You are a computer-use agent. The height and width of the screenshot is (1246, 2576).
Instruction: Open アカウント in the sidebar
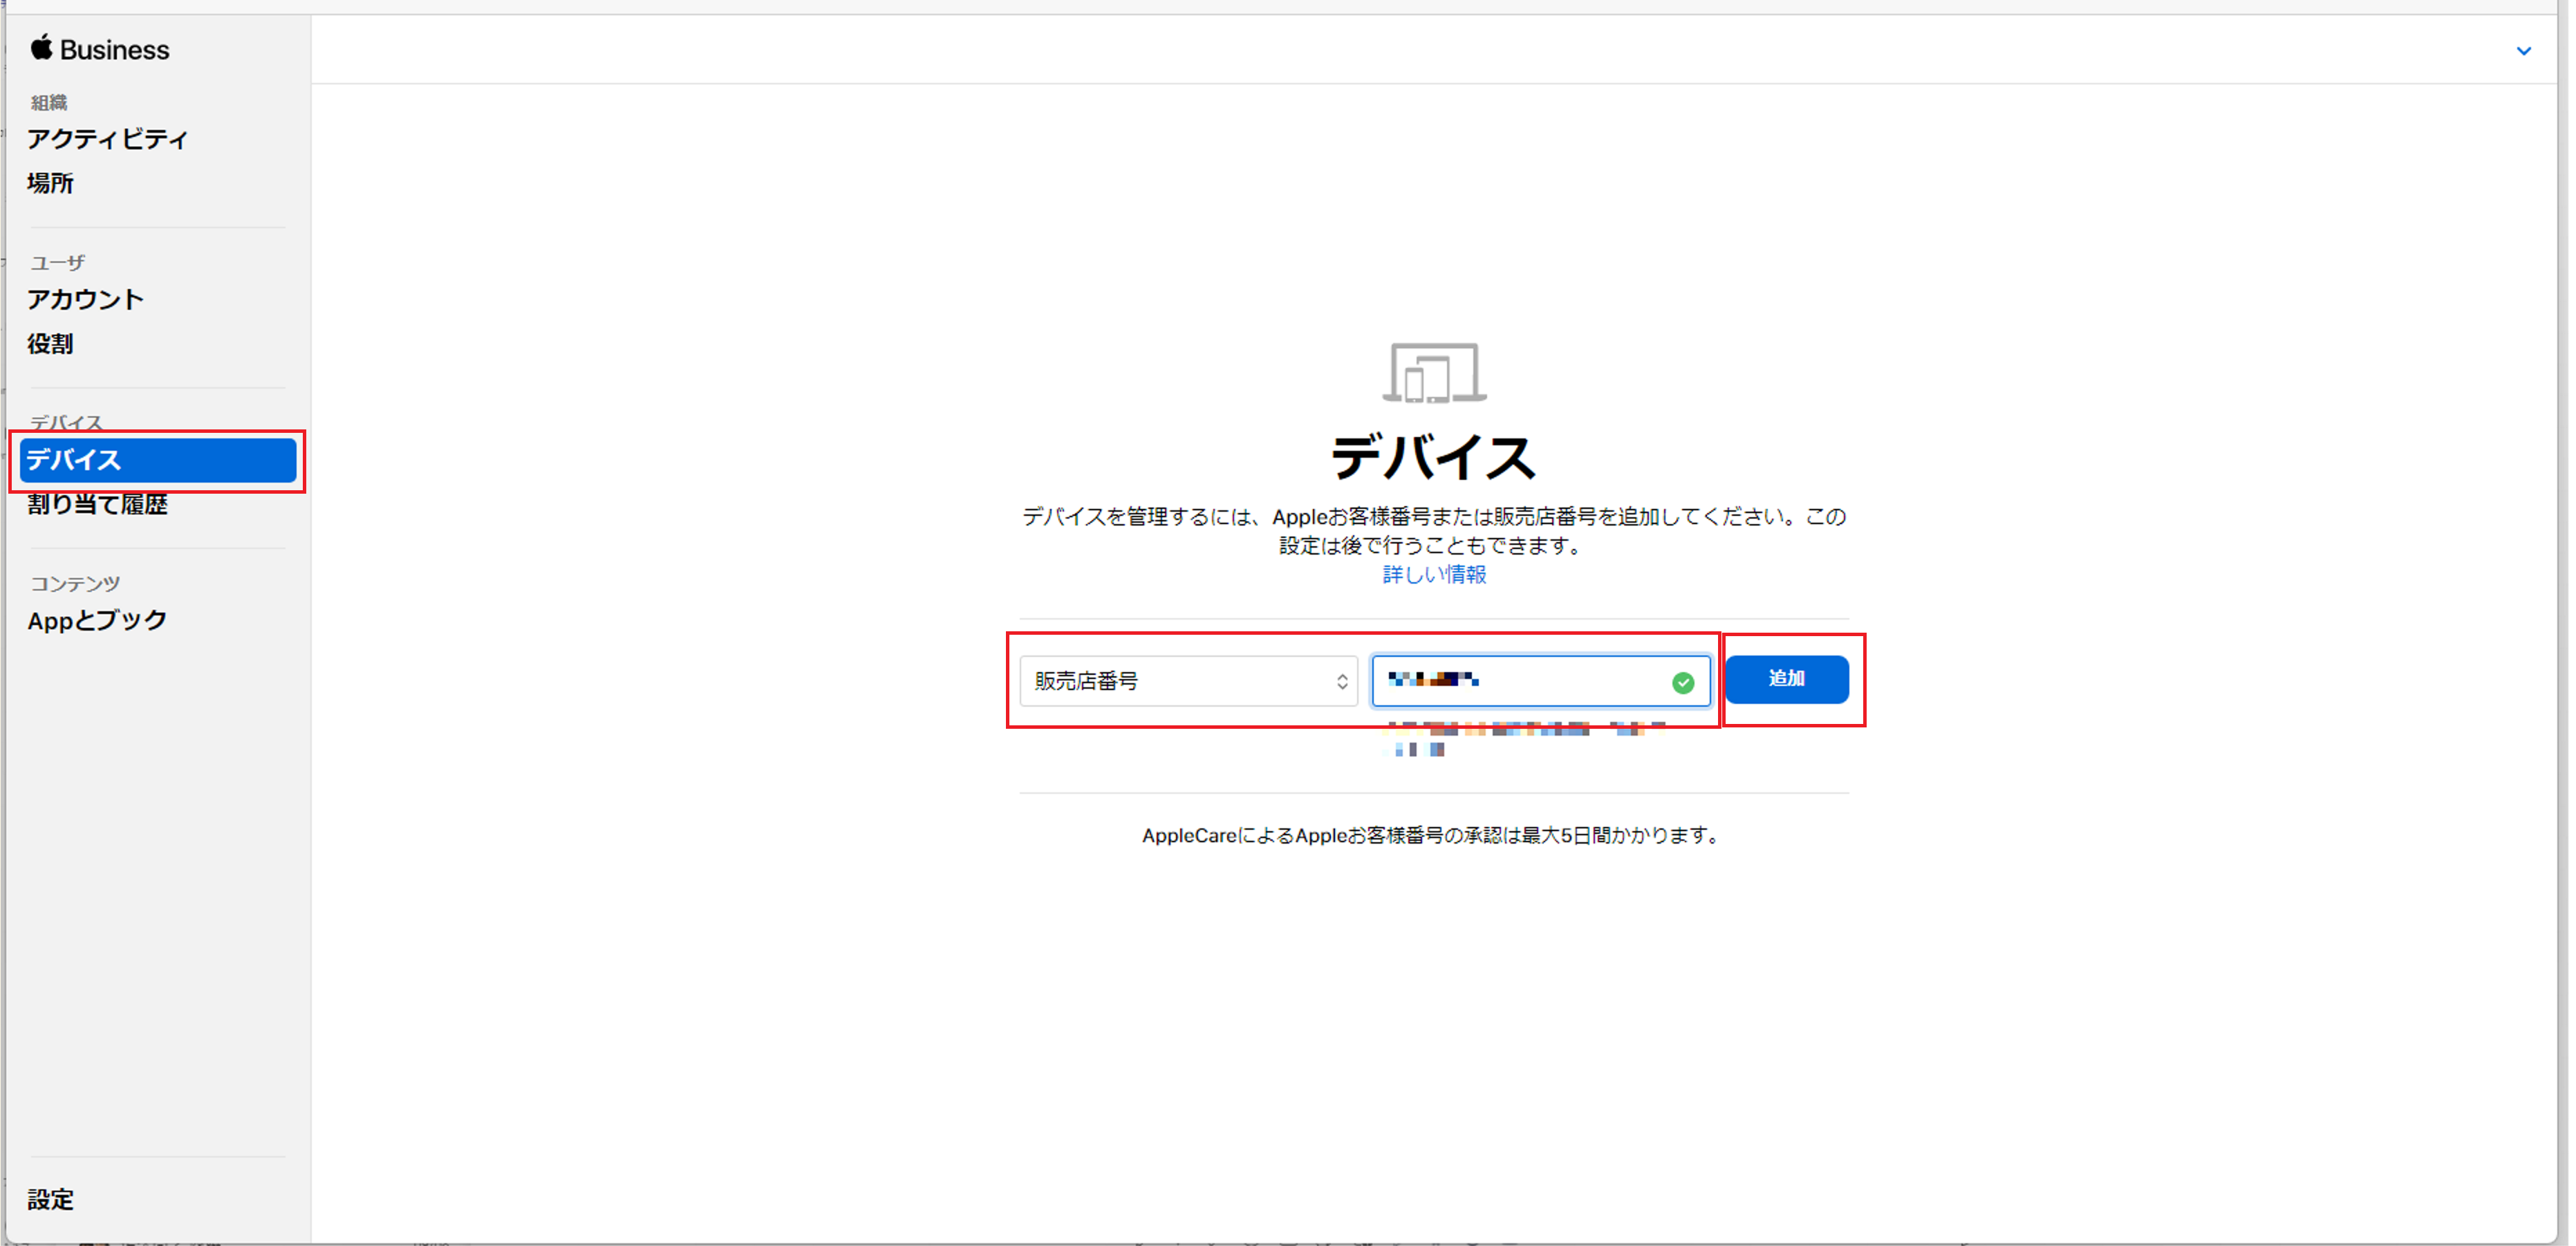(x=86, y=299)
